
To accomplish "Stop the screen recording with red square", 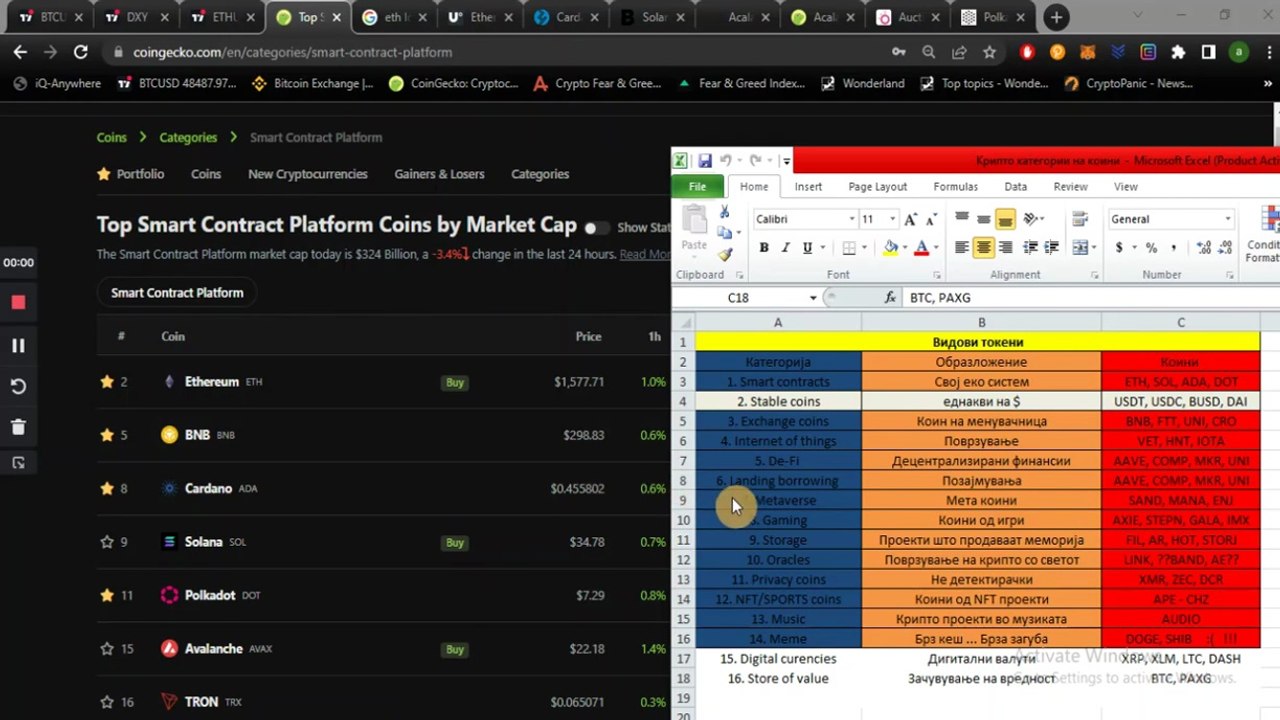I will pos(18,302).
